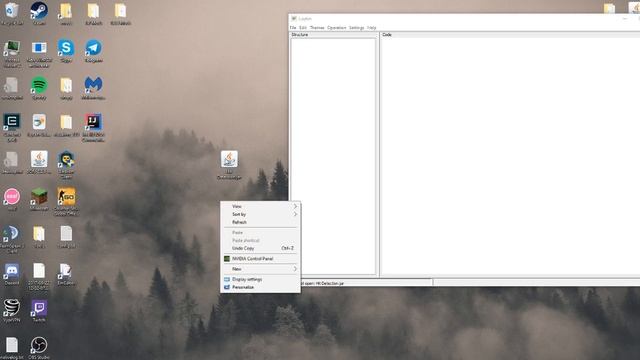Open the pink osu! desktop shortcut
The image size is (640, 360).
11,197
